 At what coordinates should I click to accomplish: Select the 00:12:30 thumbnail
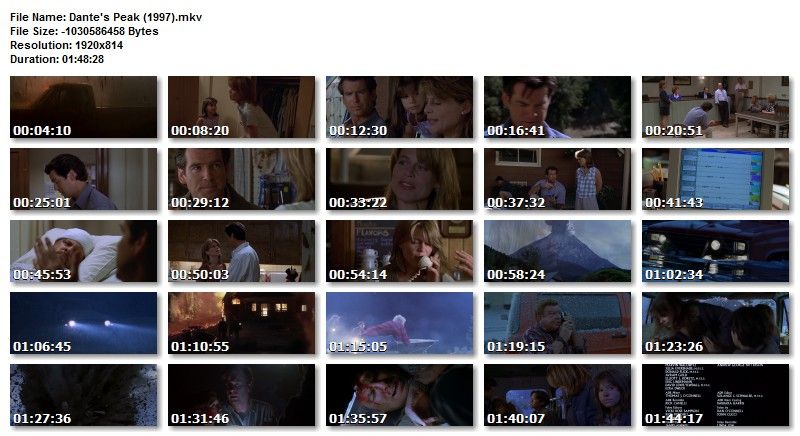click(x=399, y=107)
